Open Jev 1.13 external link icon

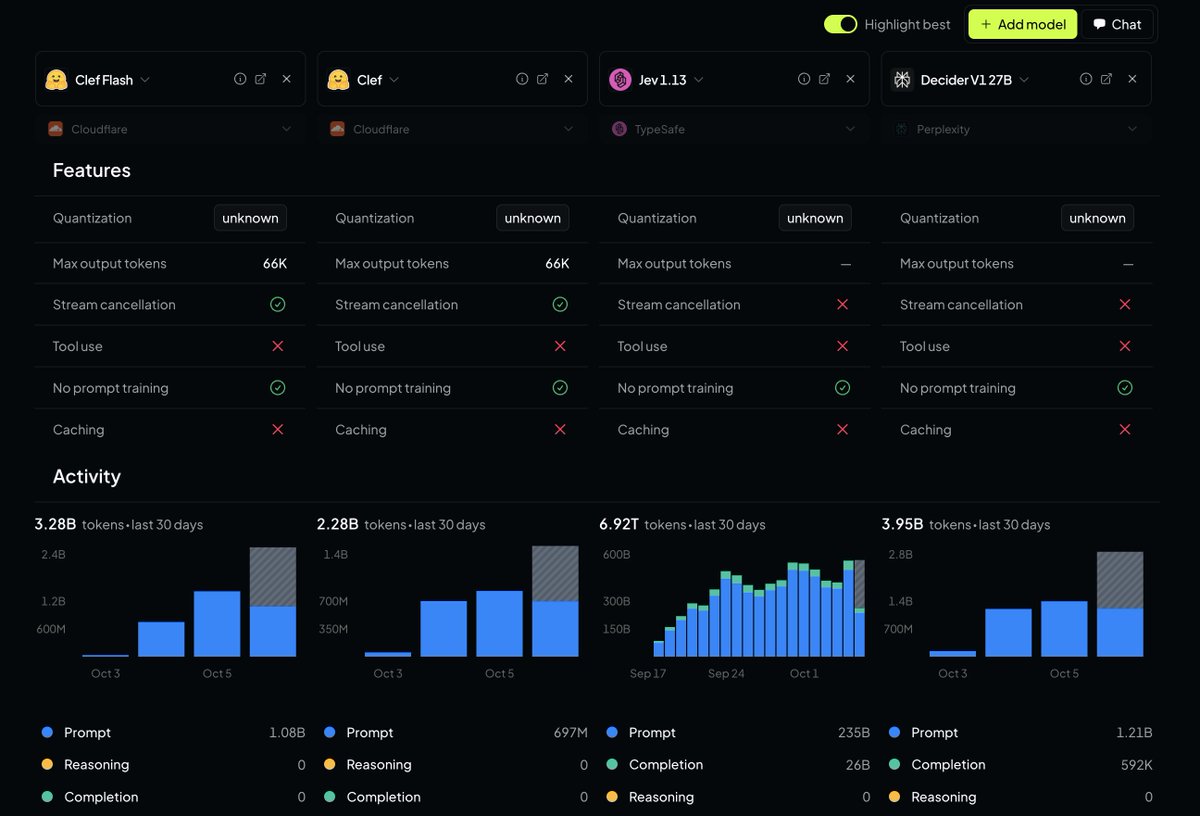pyautogui.click(x=825, y=79)
